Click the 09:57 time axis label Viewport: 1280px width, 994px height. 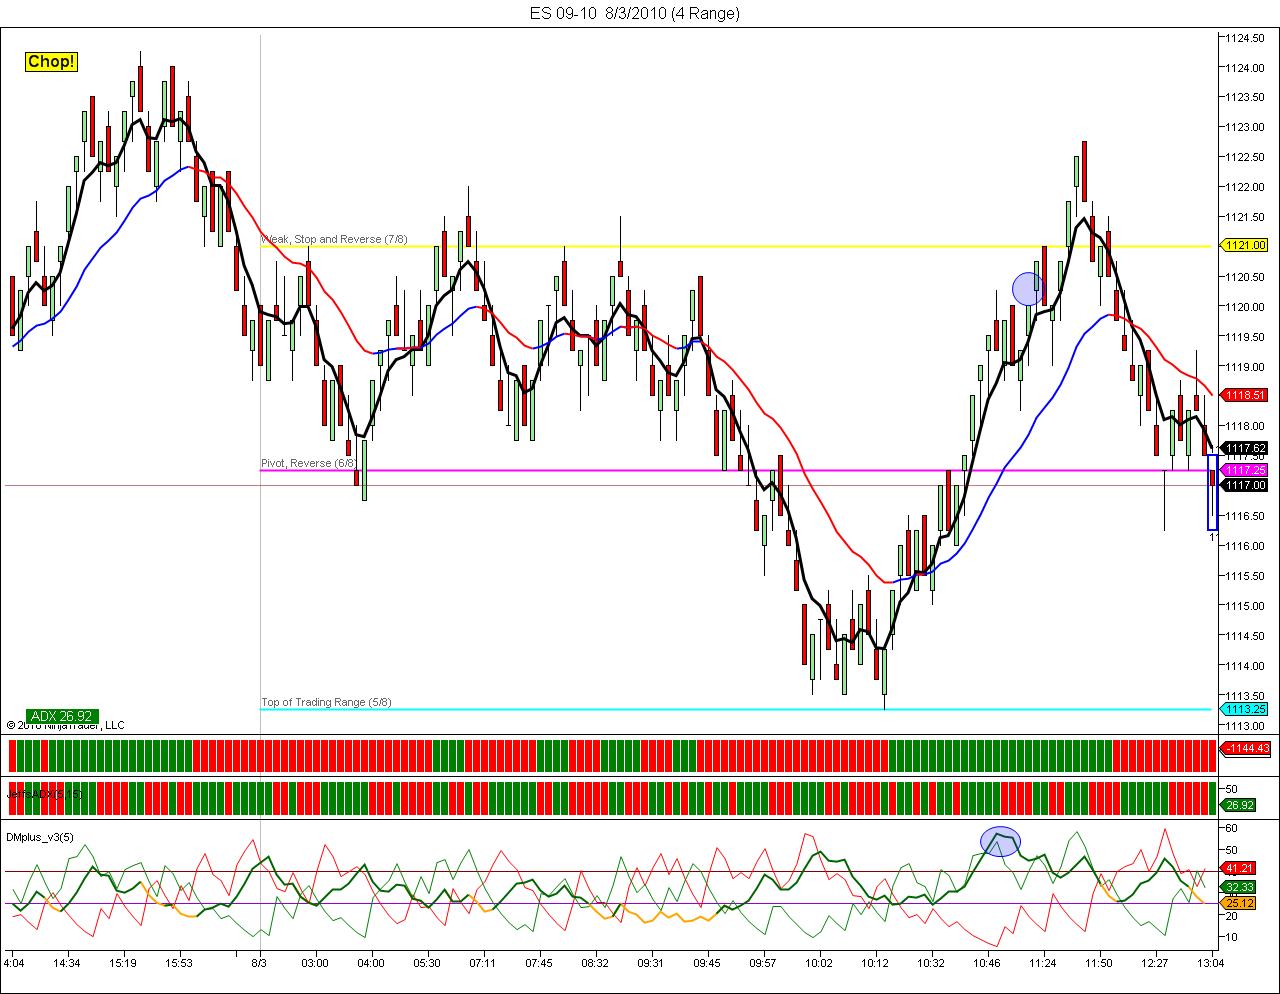[x=763, y=963]
